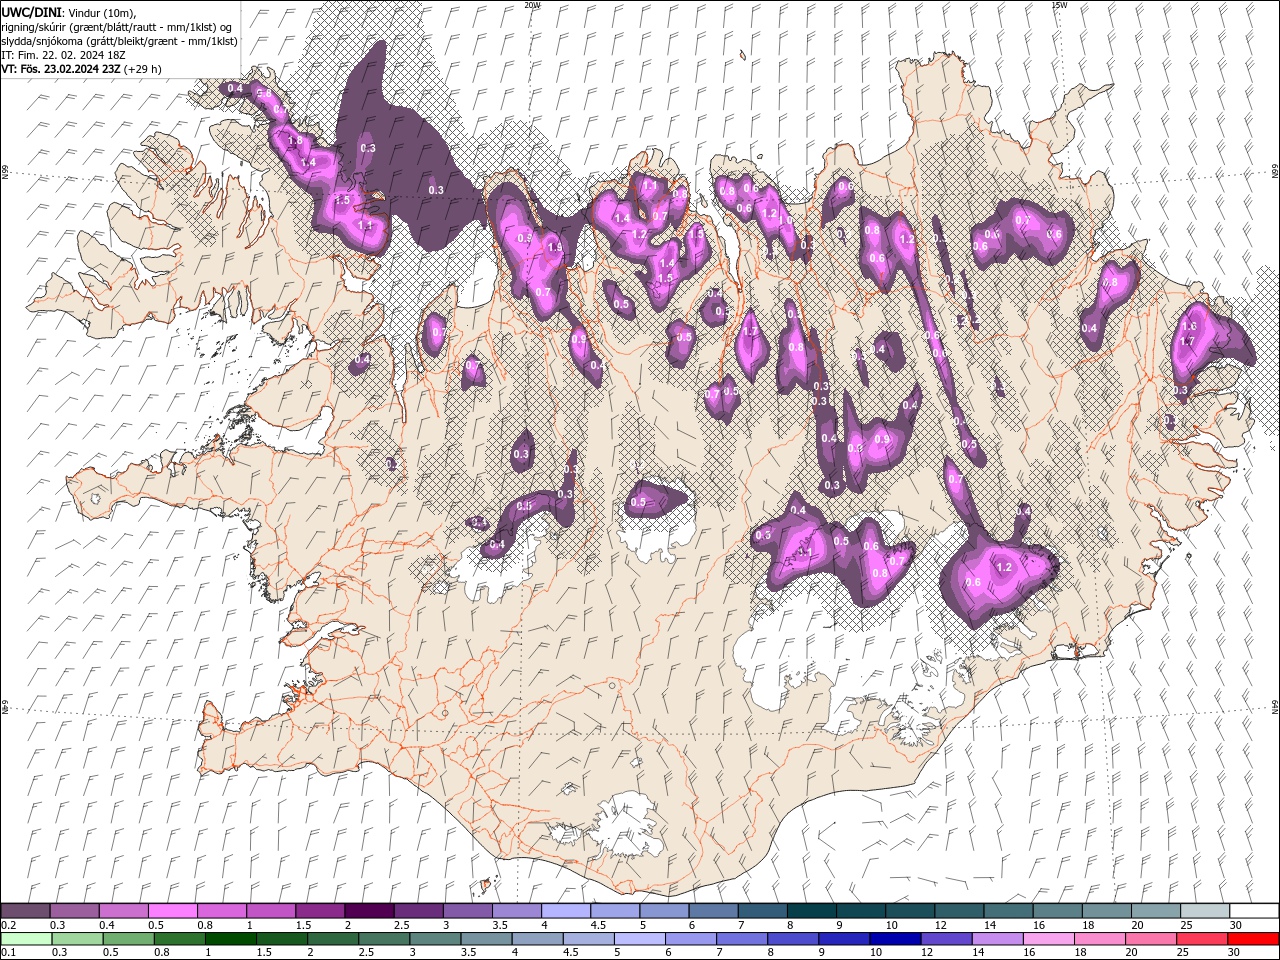Image resolution: width=1280 pixels, height=960 pixels.
Task: Click the pink rain swatch labeled 18
Action: [1101, 939]
